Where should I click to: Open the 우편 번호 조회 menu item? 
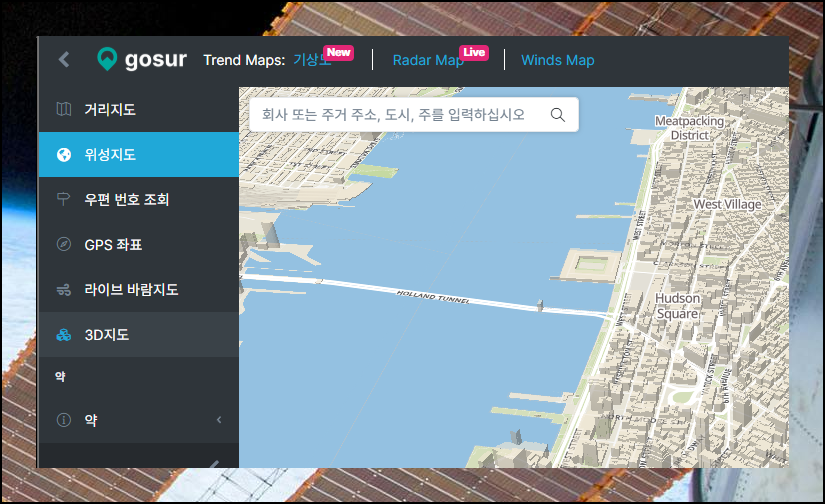pos(139,199)
